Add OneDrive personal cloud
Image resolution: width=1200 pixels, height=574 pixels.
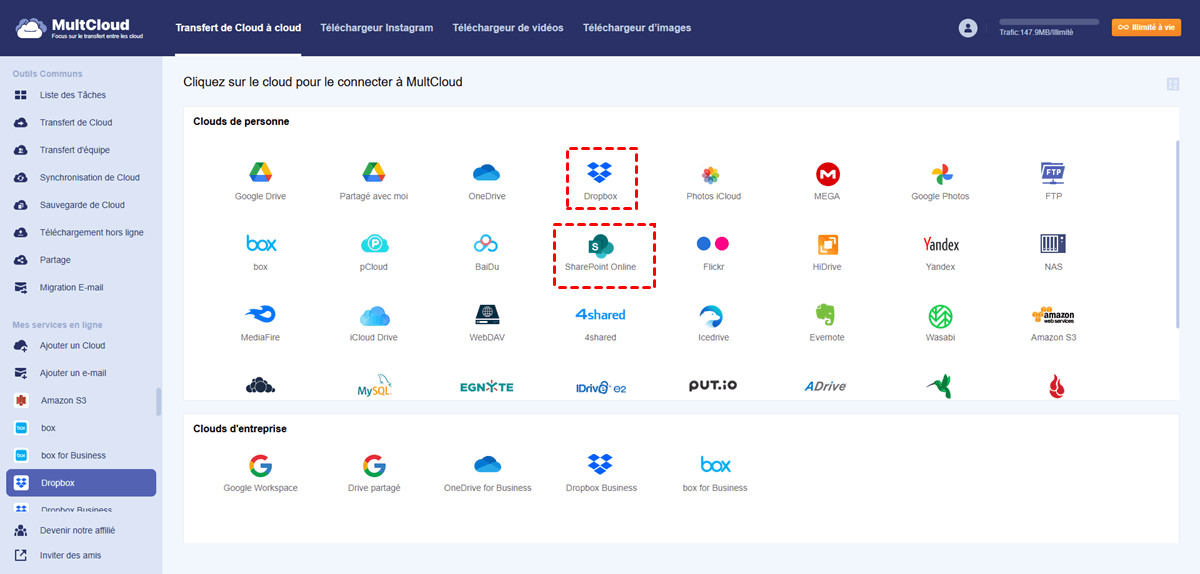[487, 174]
